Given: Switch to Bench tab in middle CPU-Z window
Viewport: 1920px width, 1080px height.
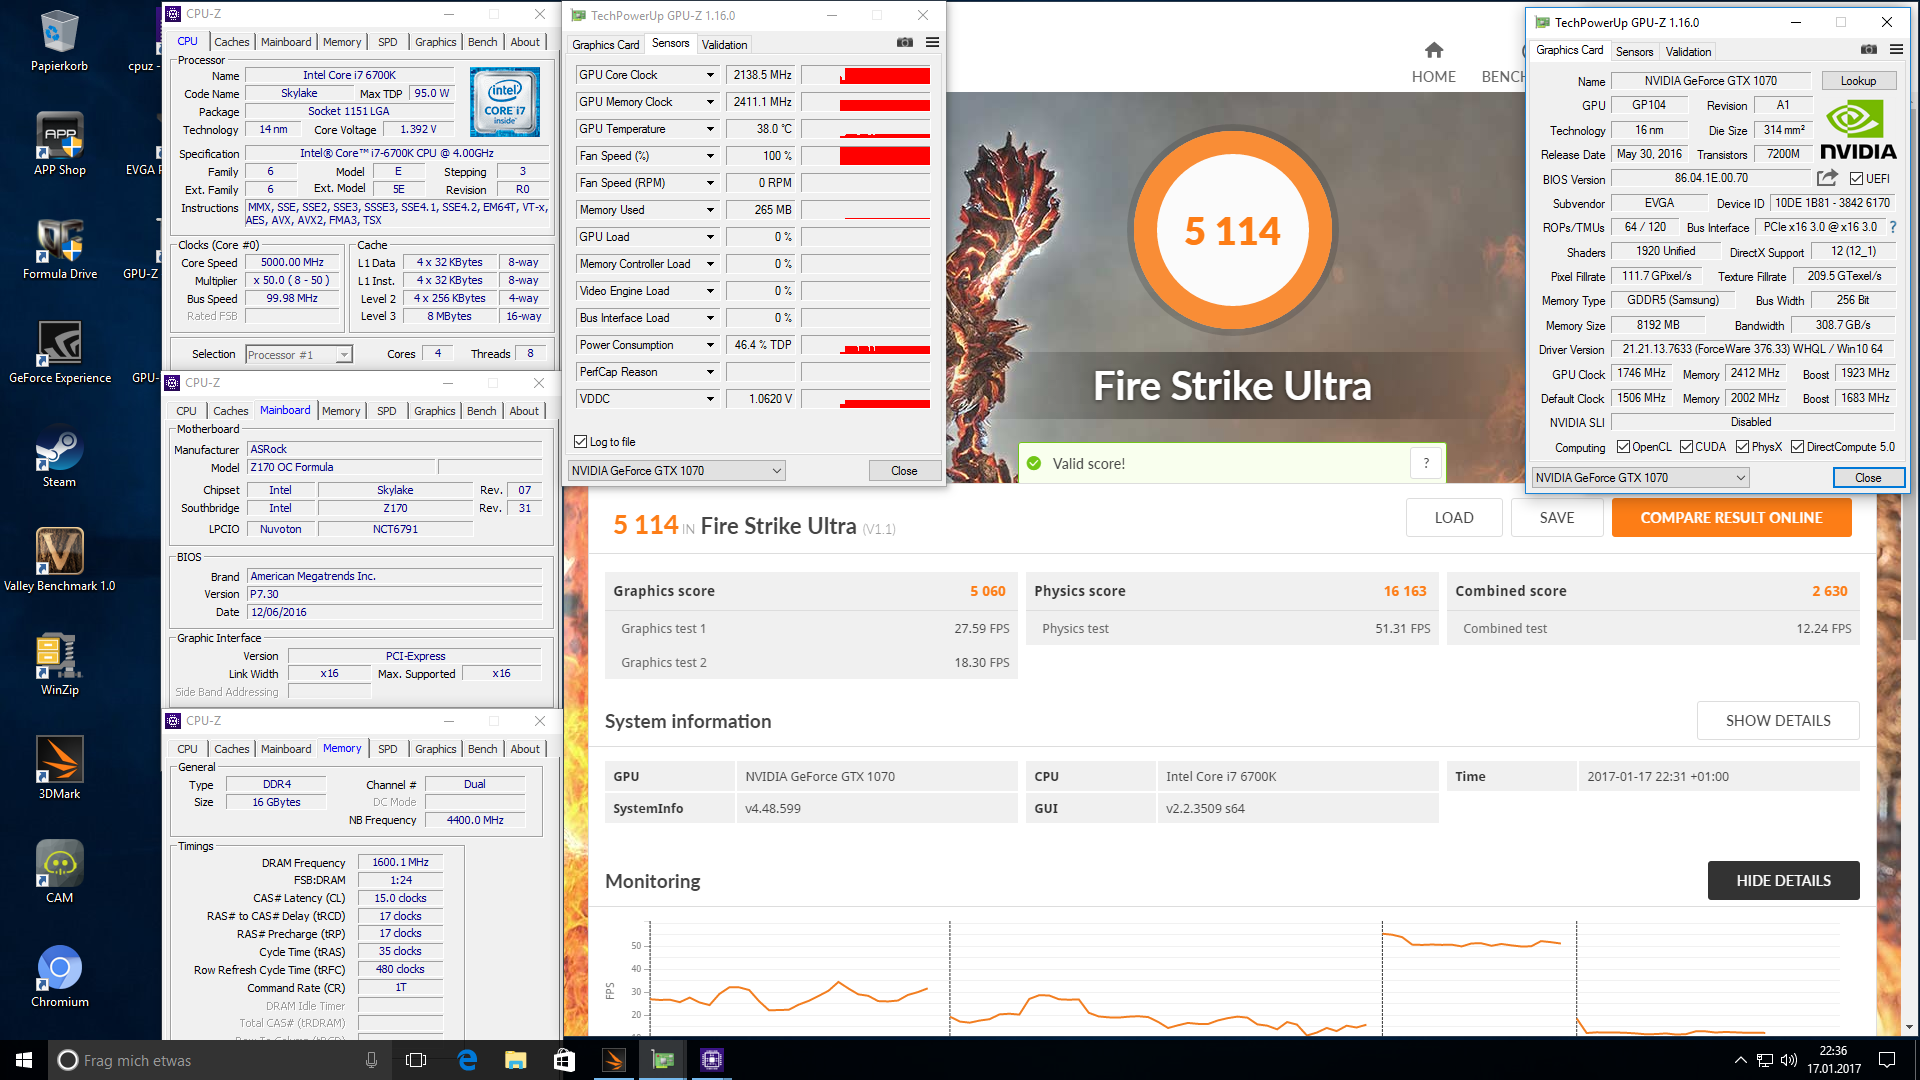Looking at the screenshot, I should point(481,411).
